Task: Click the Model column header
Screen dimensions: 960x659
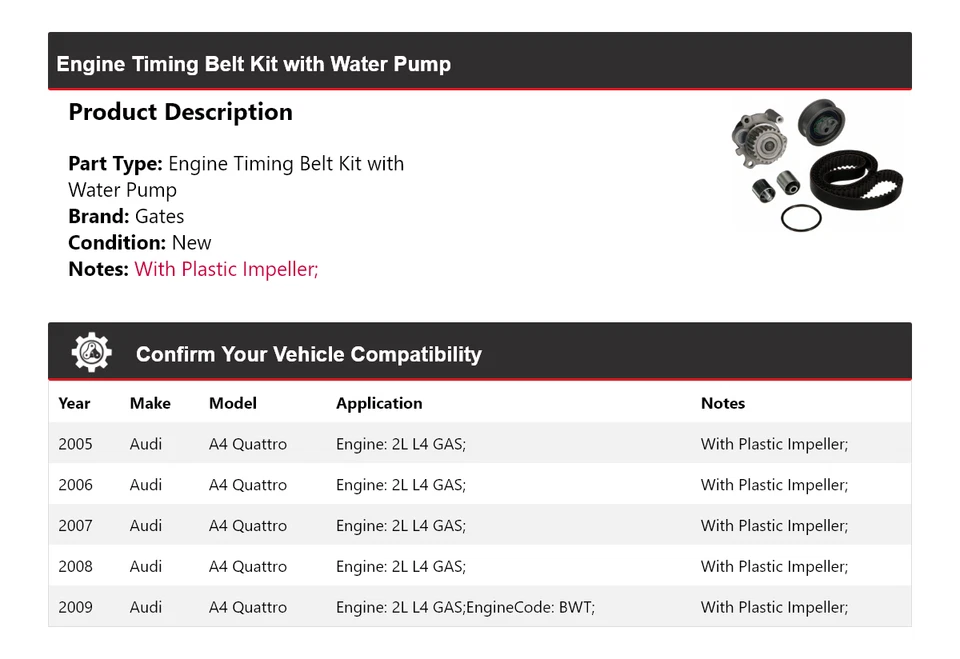Action: coord(232,403)
